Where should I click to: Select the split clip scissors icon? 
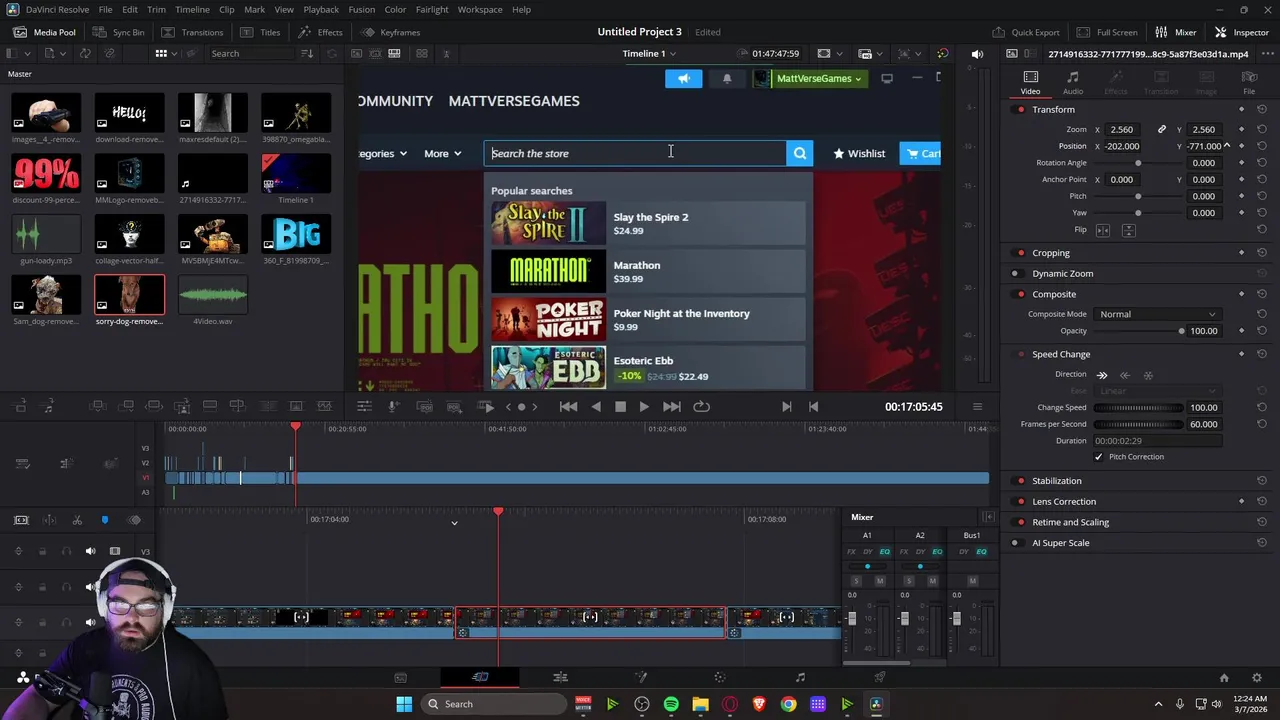pos(77,520)
